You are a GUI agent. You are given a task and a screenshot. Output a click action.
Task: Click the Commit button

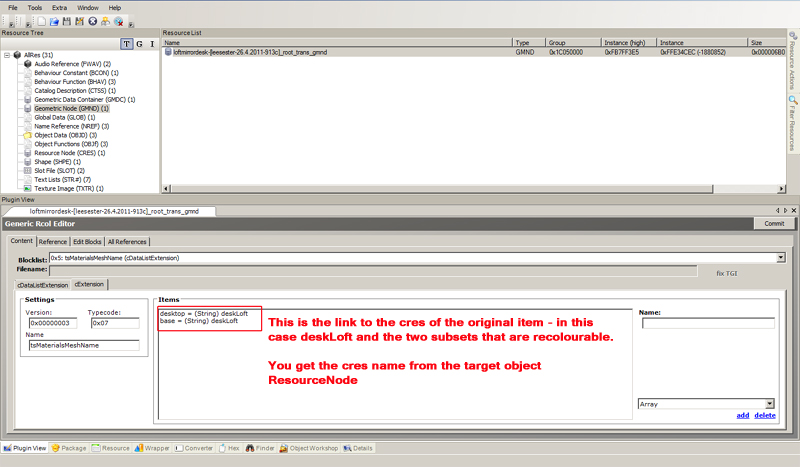[773, 224]
